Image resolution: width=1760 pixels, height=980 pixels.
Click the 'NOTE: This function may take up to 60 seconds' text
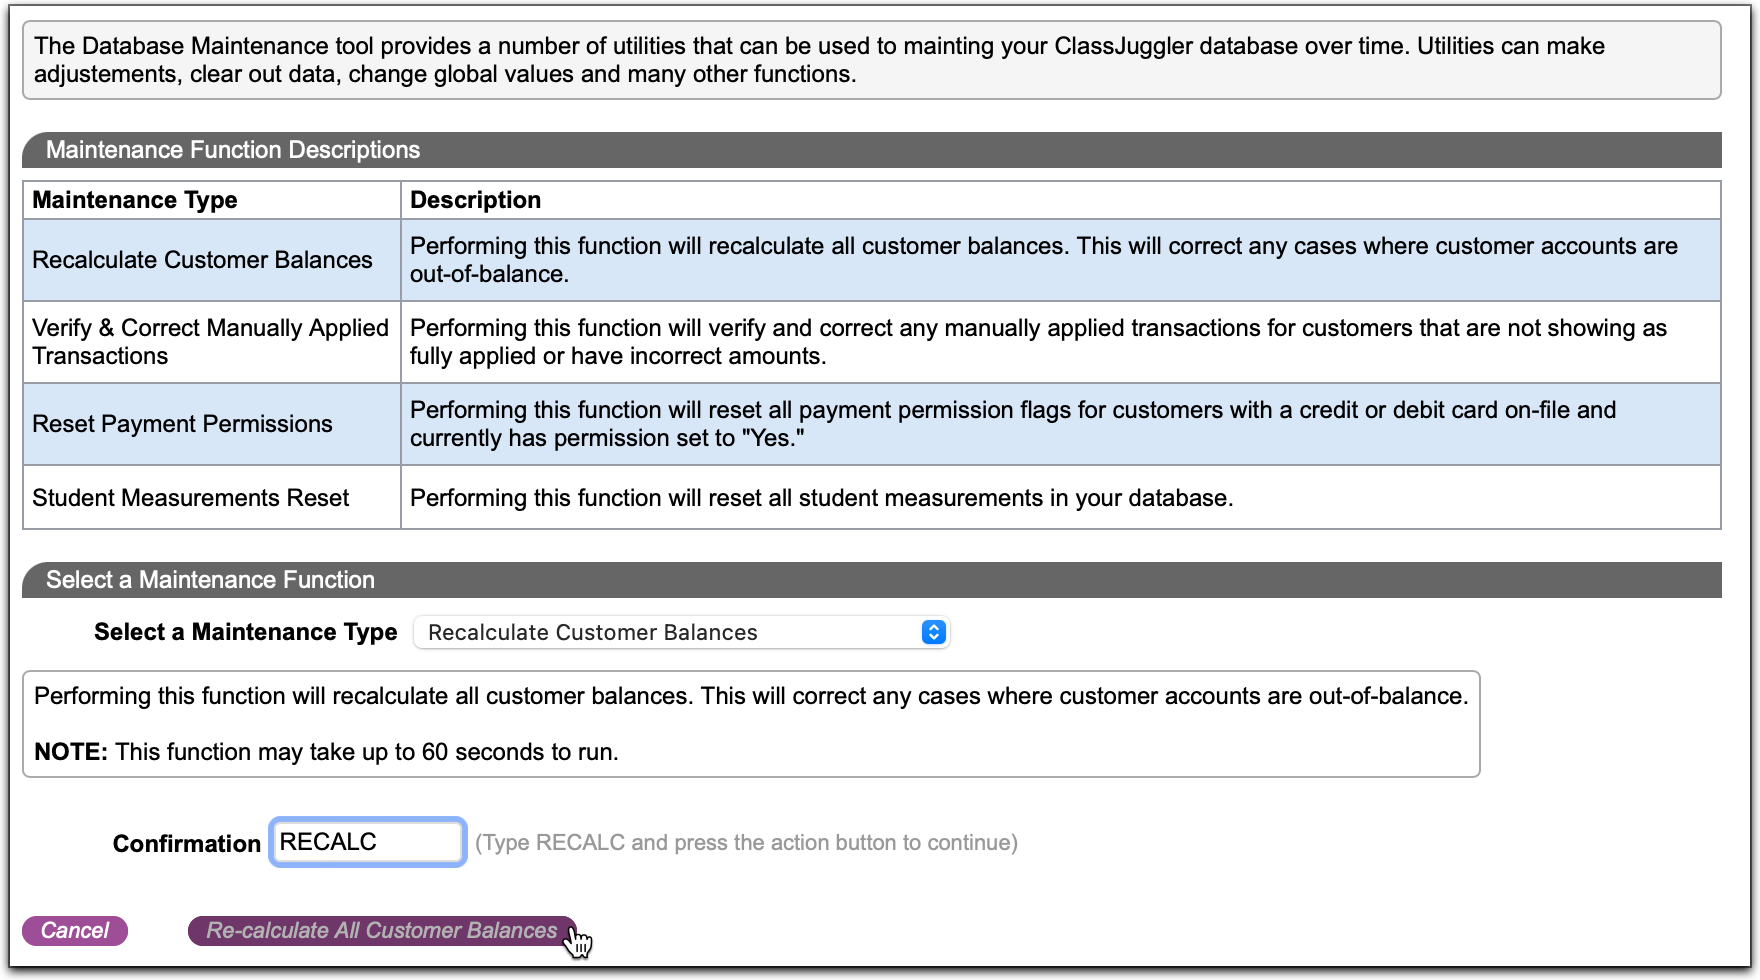pos(327,752)
